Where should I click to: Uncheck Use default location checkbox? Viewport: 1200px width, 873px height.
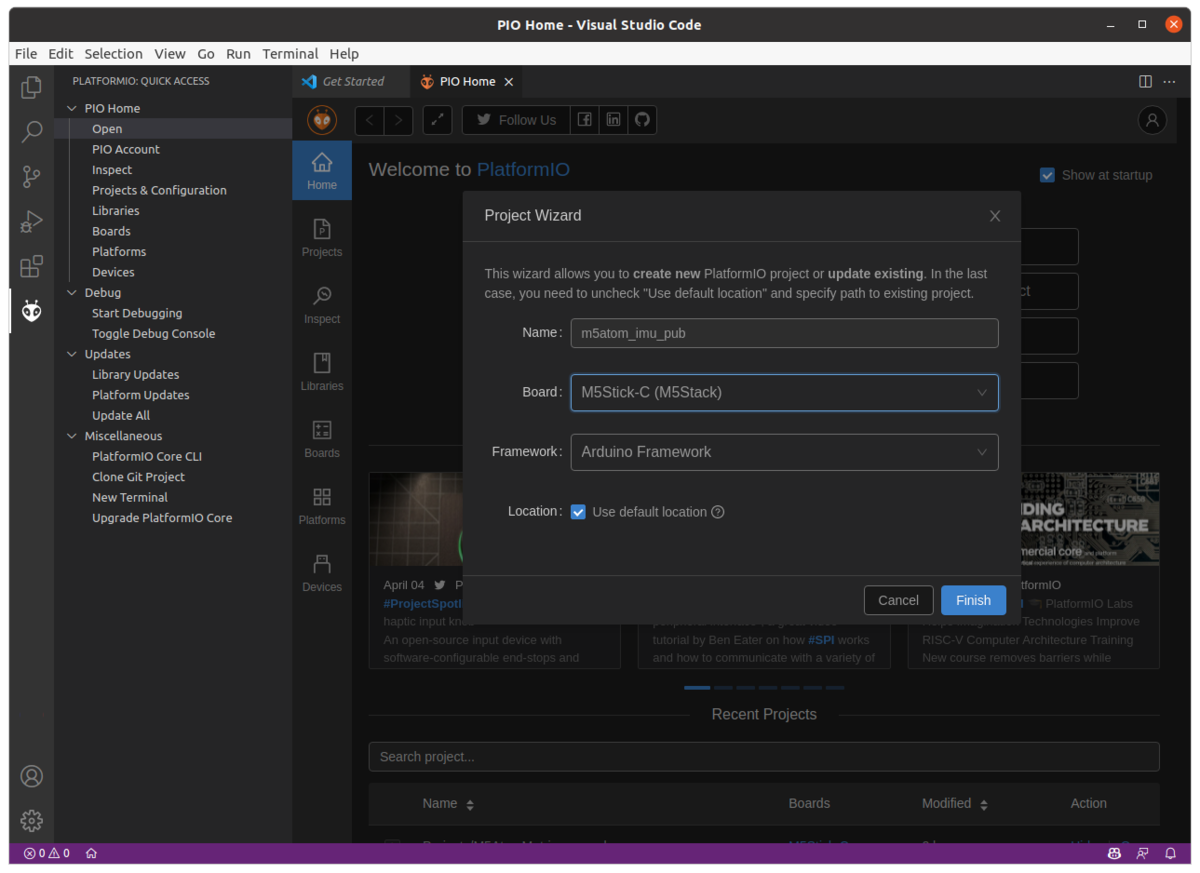578,512
